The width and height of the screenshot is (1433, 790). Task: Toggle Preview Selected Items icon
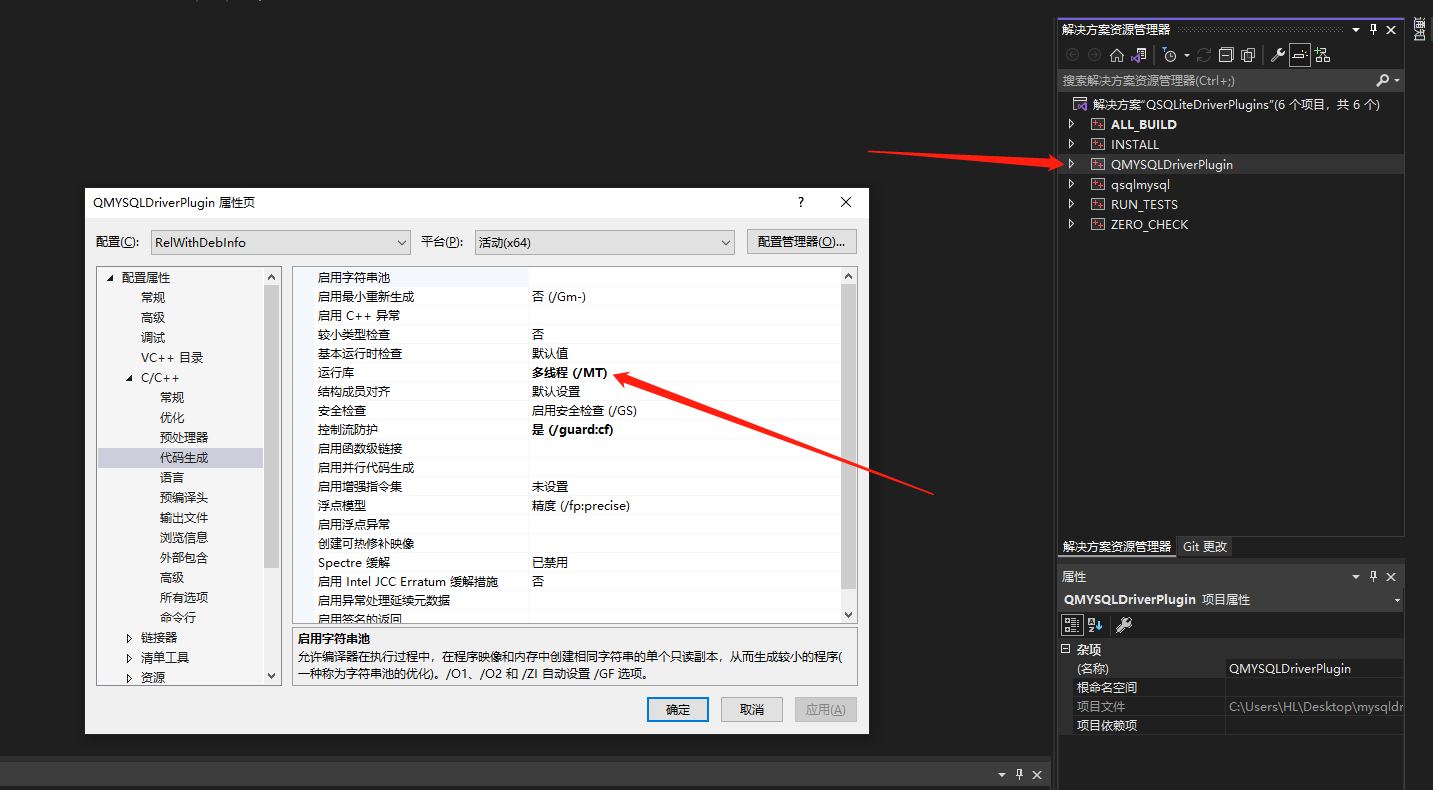[1248, 55]
